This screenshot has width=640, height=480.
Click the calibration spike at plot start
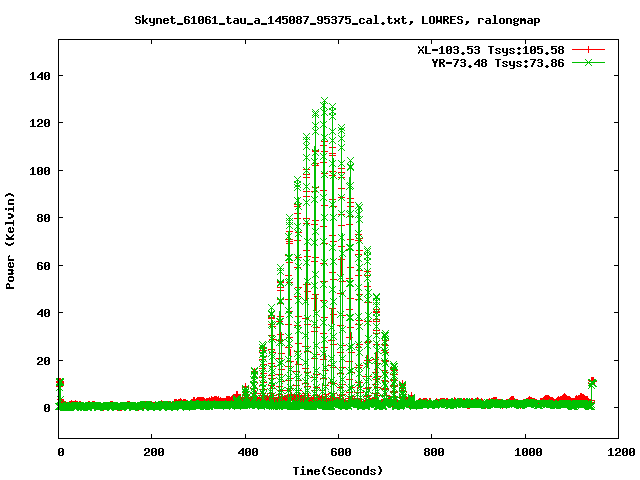point(60,383)
